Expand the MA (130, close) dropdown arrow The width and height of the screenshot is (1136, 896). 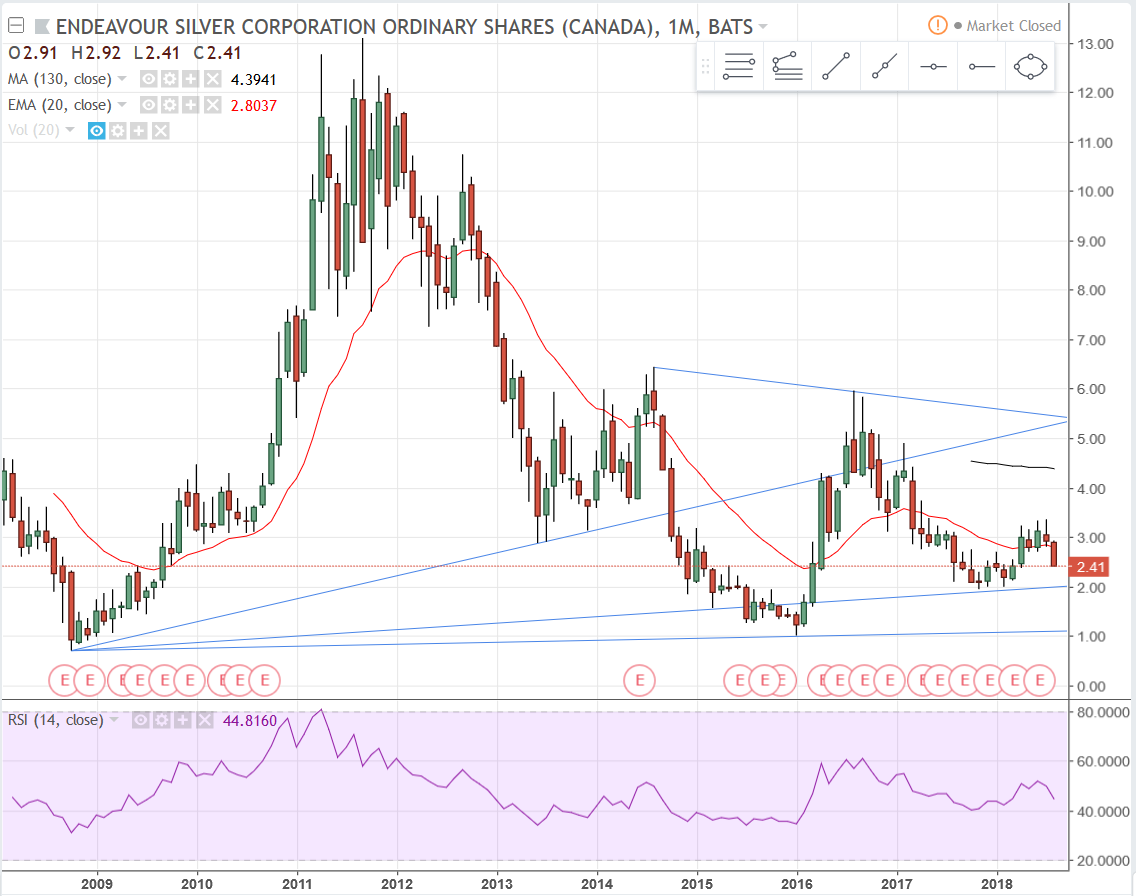[x=122, y=78]
